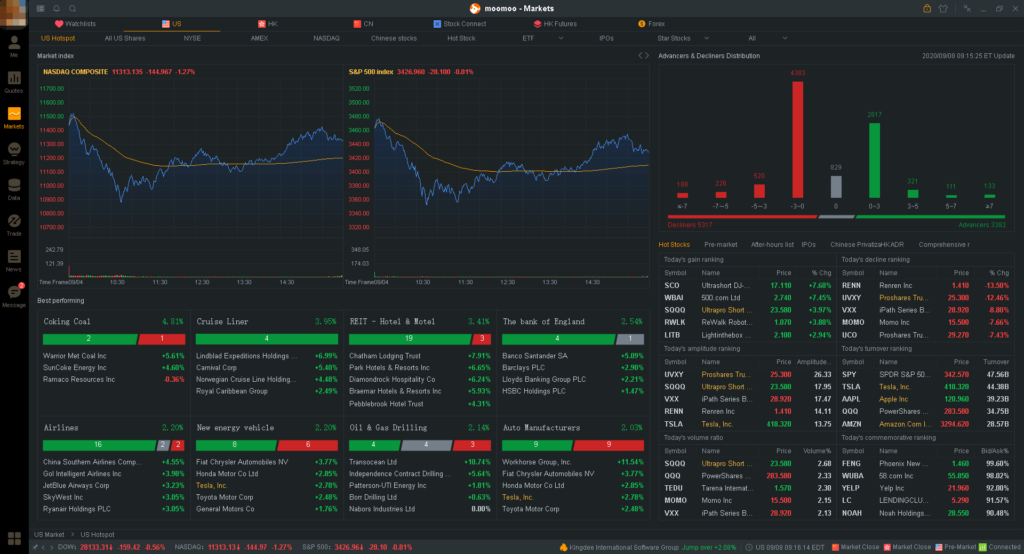Switch to Pre-market stock list tab
1024x554 pixels.
pos(720,244)
